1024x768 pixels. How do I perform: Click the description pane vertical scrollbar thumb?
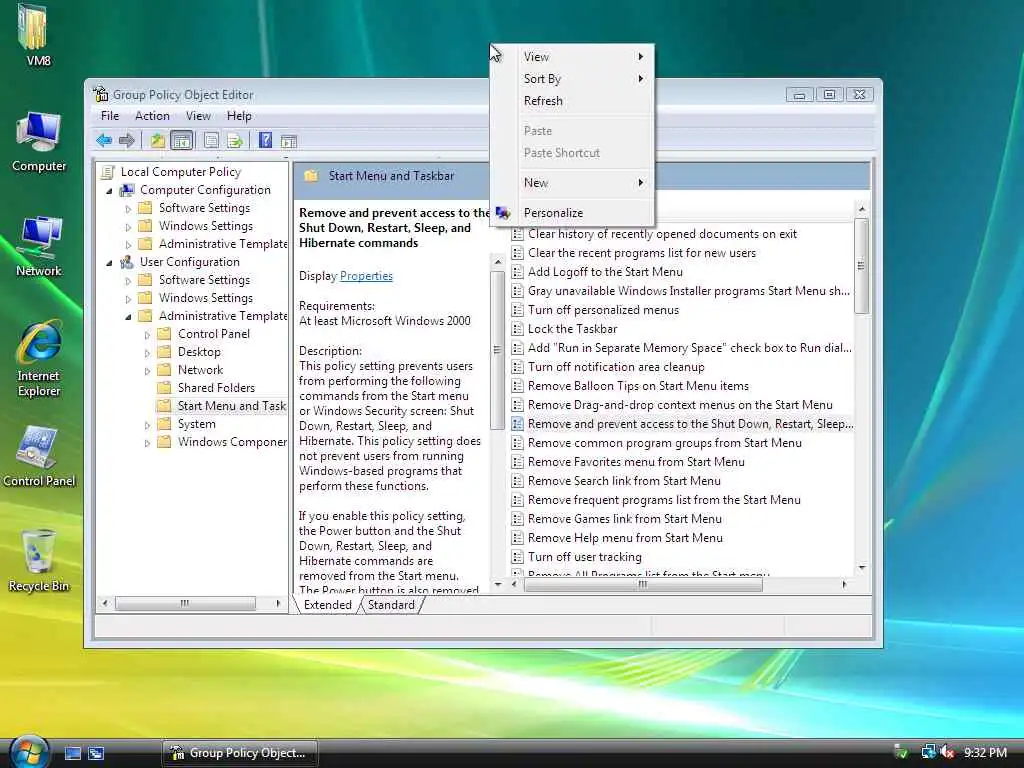(x=497, y=350)
